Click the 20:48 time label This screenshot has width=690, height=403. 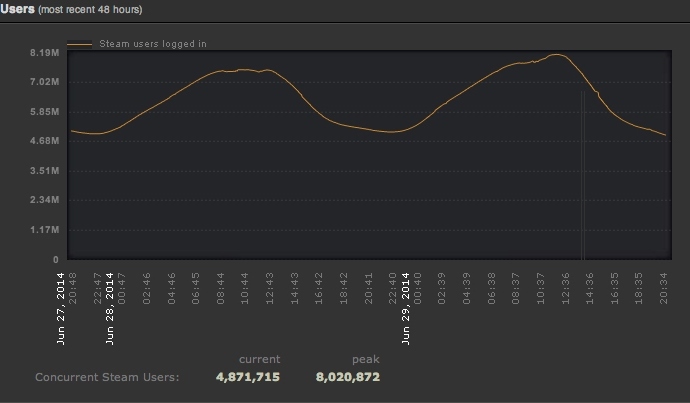click(x=73, y=288)
